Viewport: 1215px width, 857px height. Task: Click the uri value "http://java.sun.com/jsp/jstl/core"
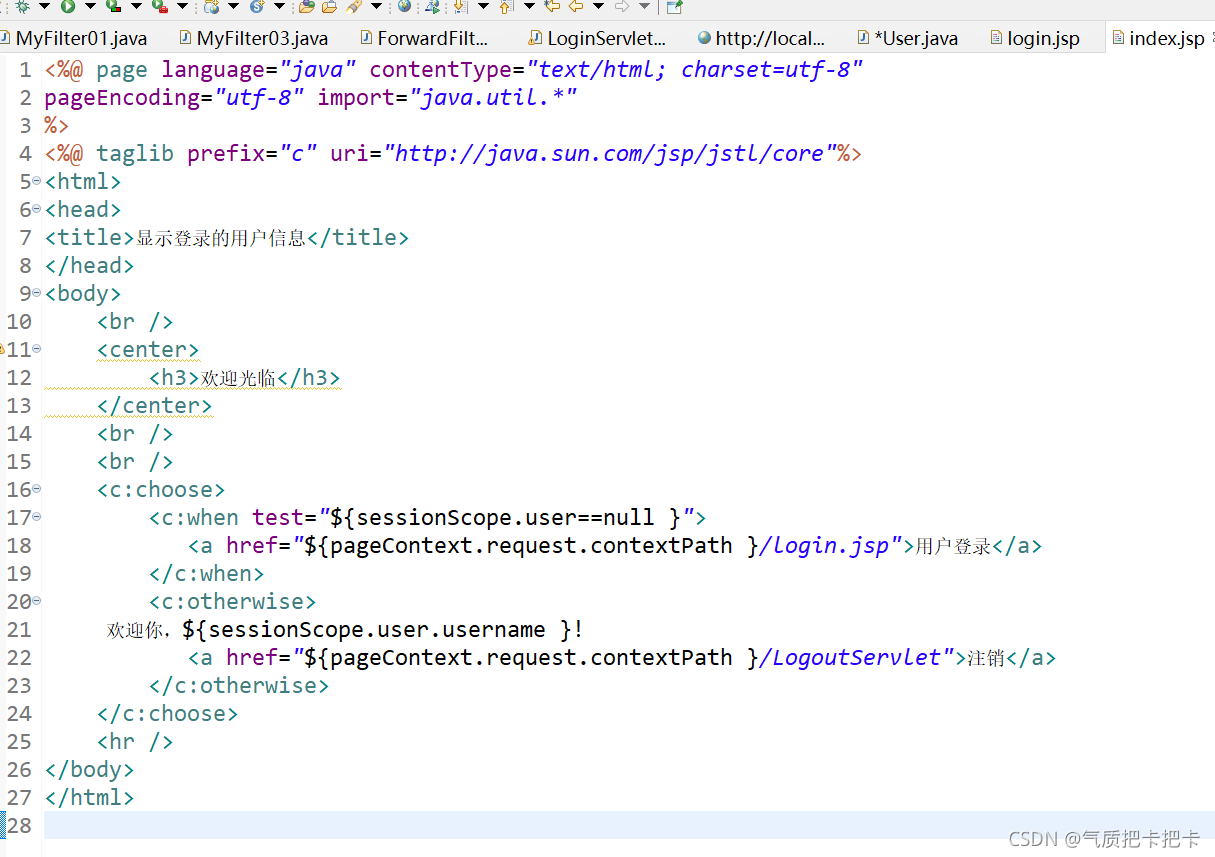610,153
